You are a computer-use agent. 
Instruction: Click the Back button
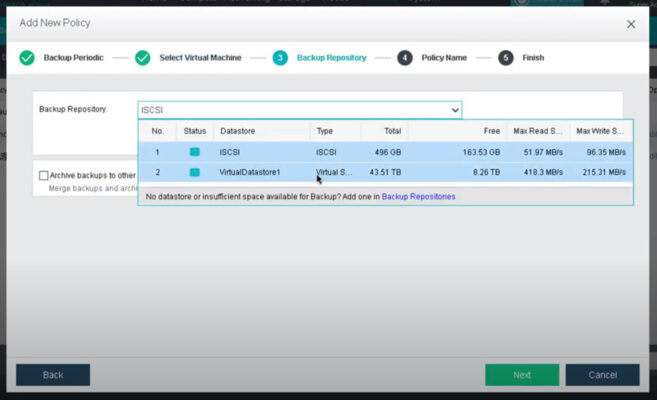53,375
